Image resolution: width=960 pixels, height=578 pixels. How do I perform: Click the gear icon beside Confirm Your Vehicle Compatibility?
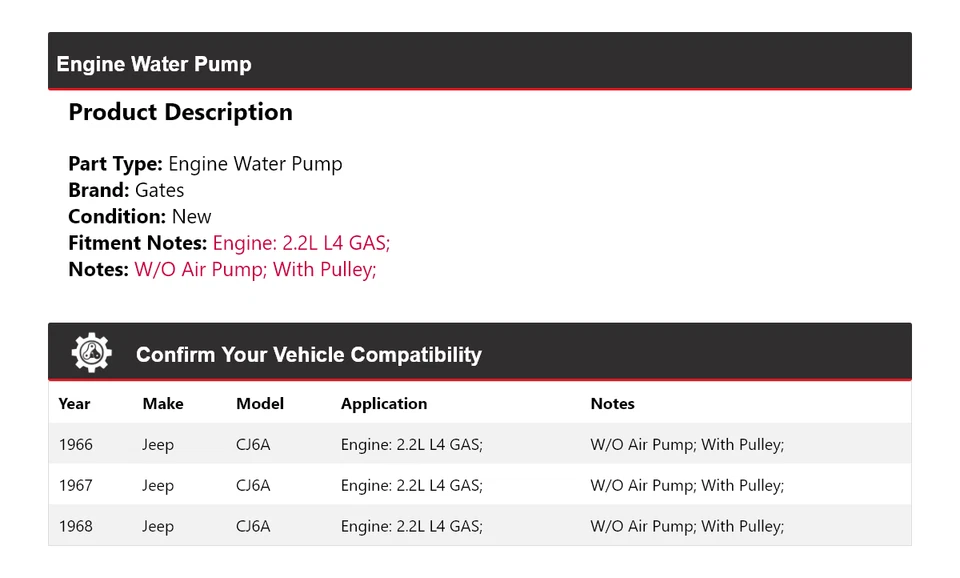pyautogui.click(x=91, y=353)
